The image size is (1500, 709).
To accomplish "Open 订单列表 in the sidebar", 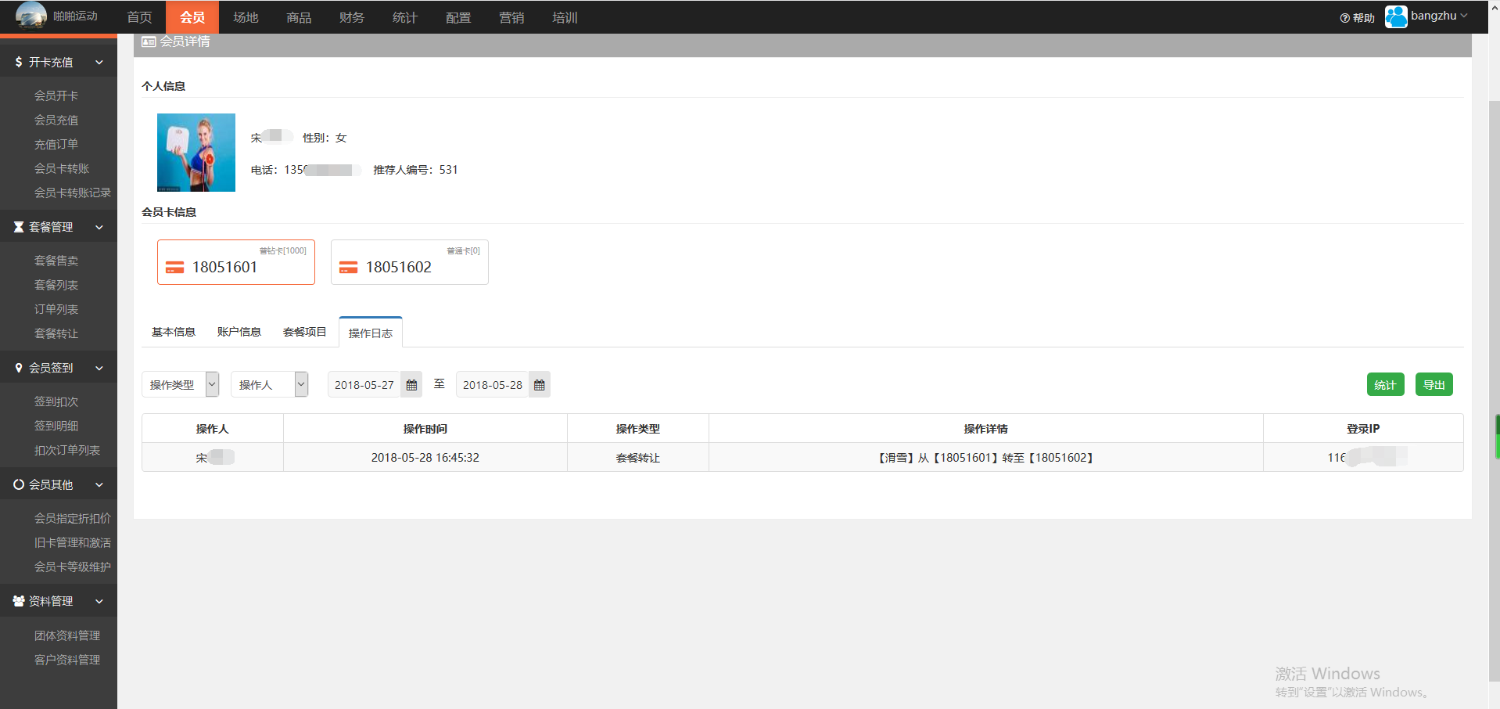I will coord(56,310).
